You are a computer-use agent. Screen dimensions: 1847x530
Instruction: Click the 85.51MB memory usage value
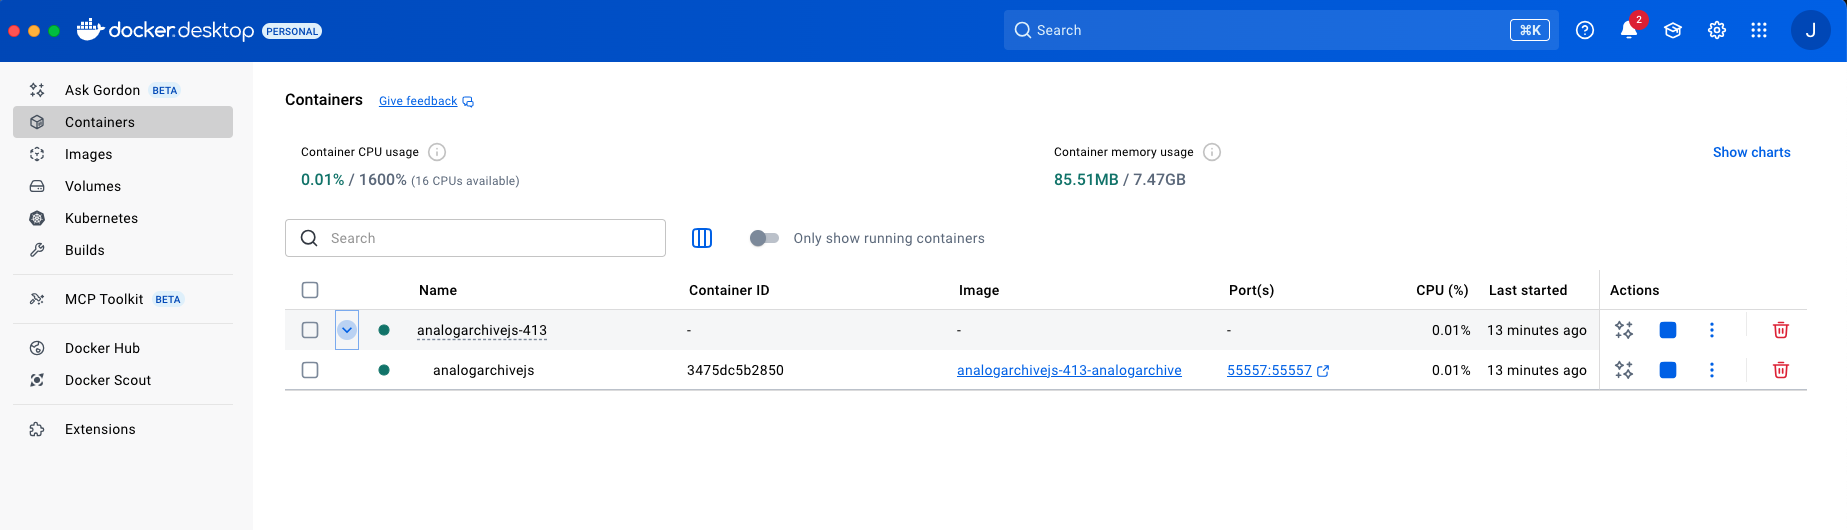(1086, 180)
